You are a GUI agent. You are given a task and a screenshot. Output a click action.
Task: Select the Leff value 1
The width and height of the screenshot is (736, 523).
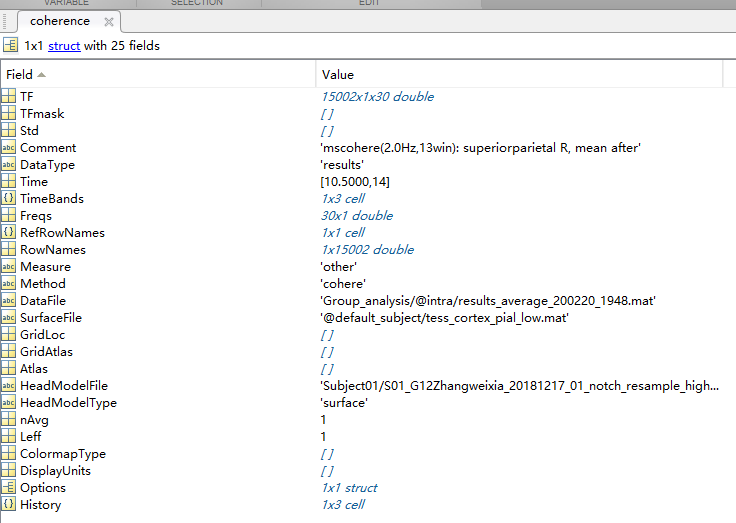point(323,437)
